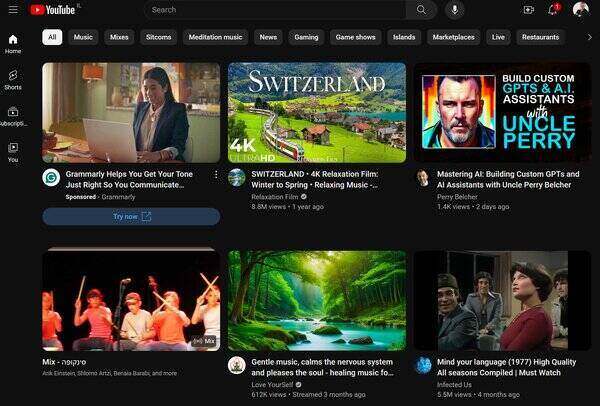600x406 pixels.
Task: Open the Hebrew Mix playlist title
Action: (64, 362)
